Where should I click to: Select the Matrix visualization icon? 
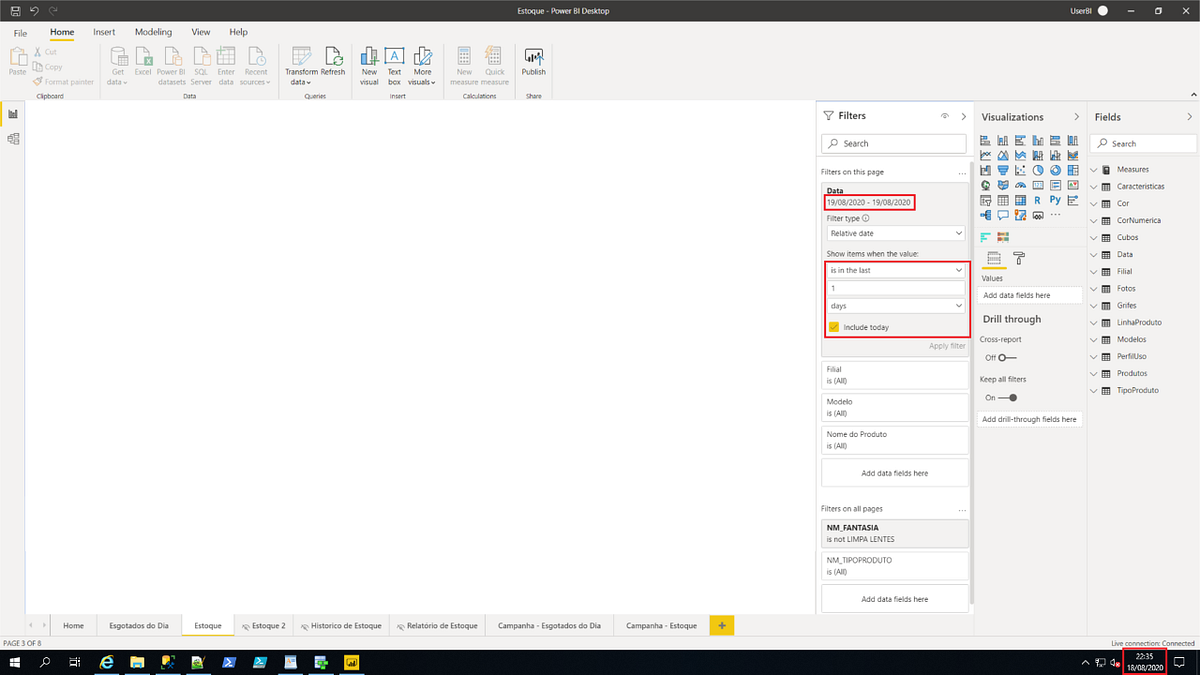click(x=1020, y=199)
